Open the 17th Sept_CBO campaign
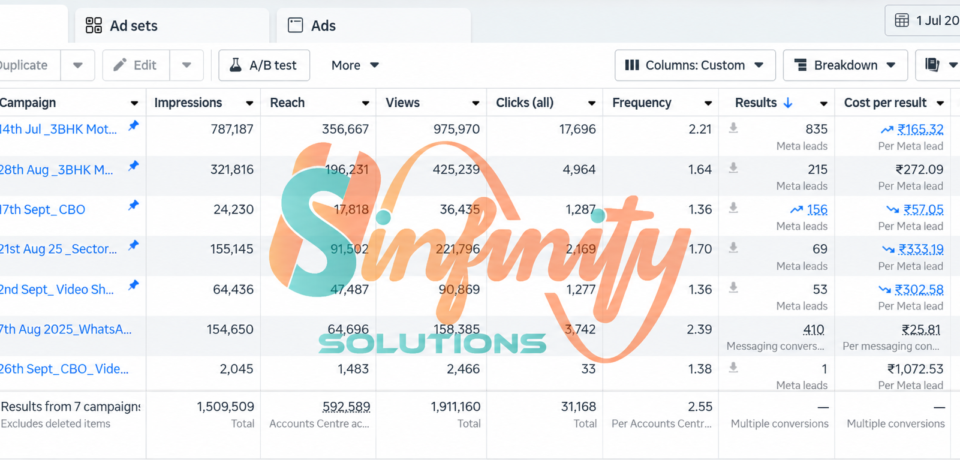Viewport: 960px width, 460px height. coord(43,209)
